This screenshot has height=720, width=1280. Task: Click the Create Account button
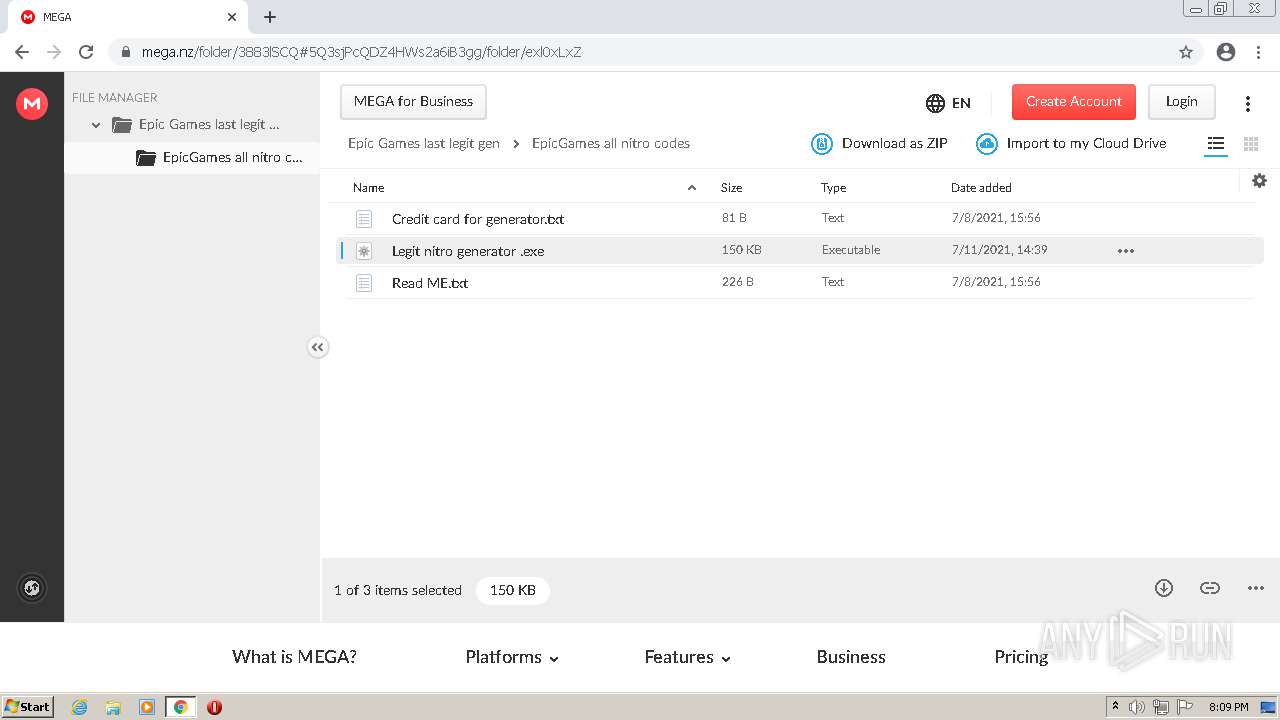coord(1074,101)
